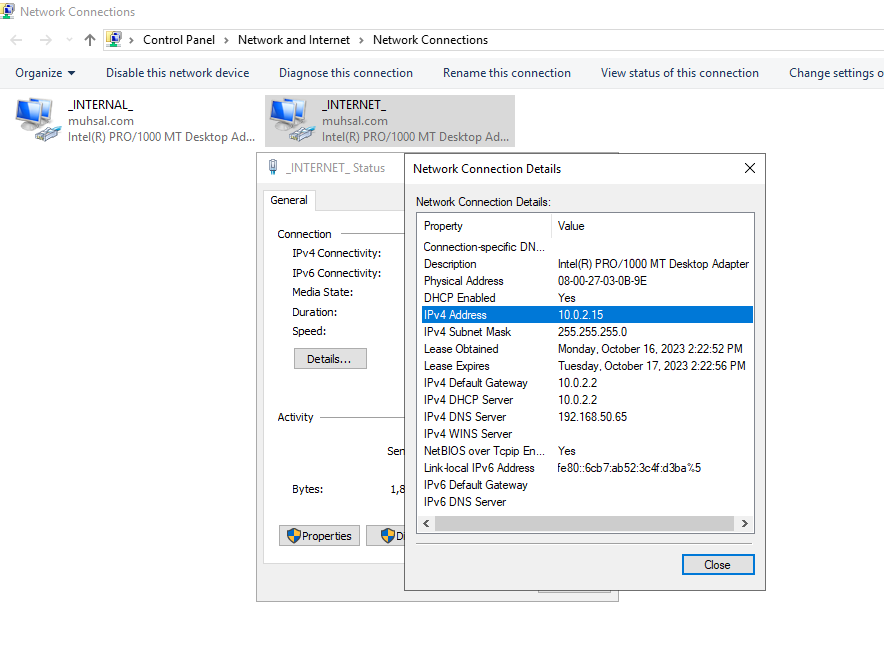Screen dimensions: 884x651
Task: Switch to the General tab
Action: click(x=289, y=200)
